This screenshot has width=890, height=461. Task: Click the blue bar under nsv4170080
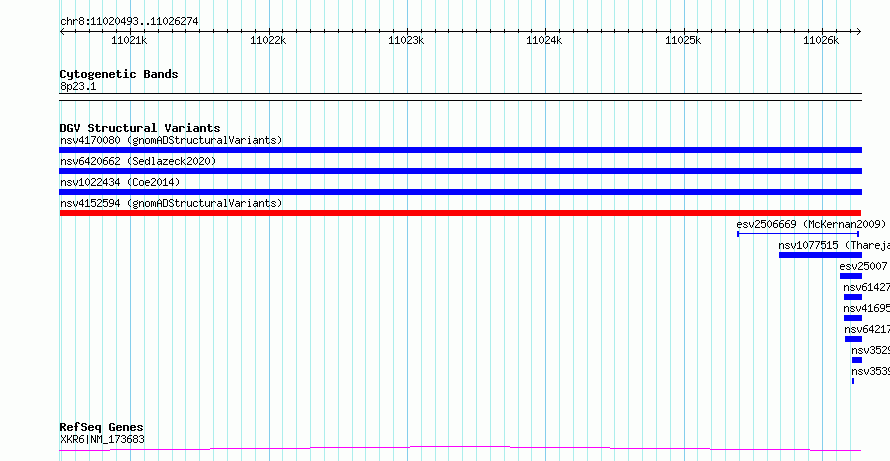pos(460,150)
